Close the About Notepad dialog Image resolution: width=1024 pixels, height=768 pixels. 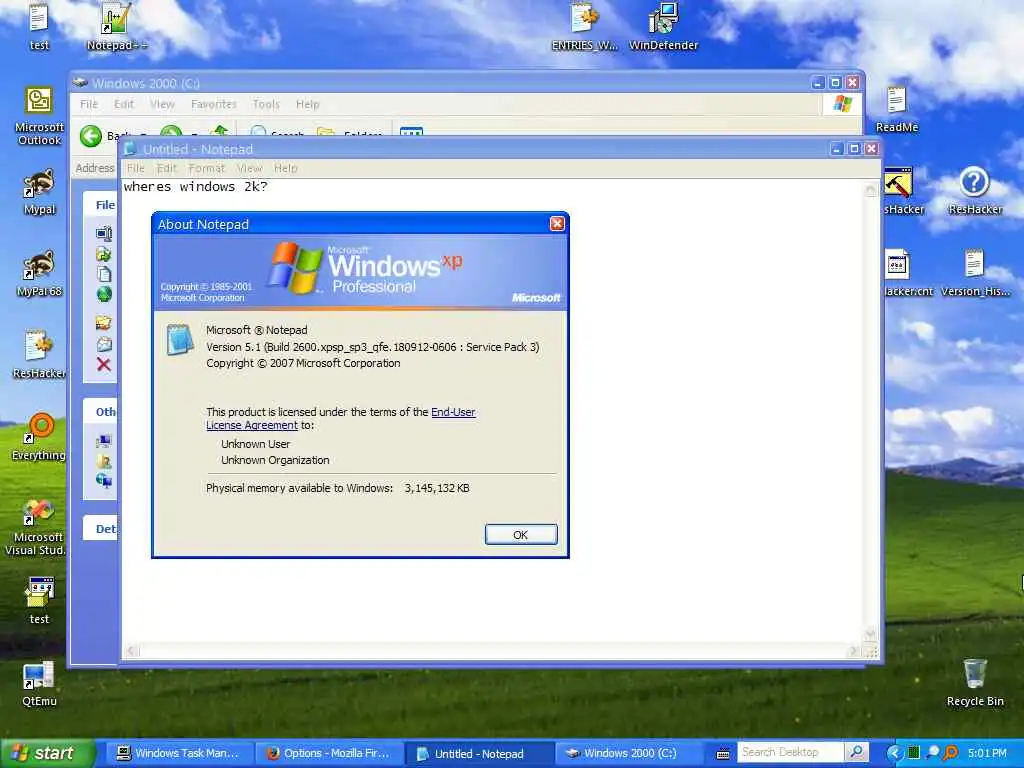tap(557, 224)
